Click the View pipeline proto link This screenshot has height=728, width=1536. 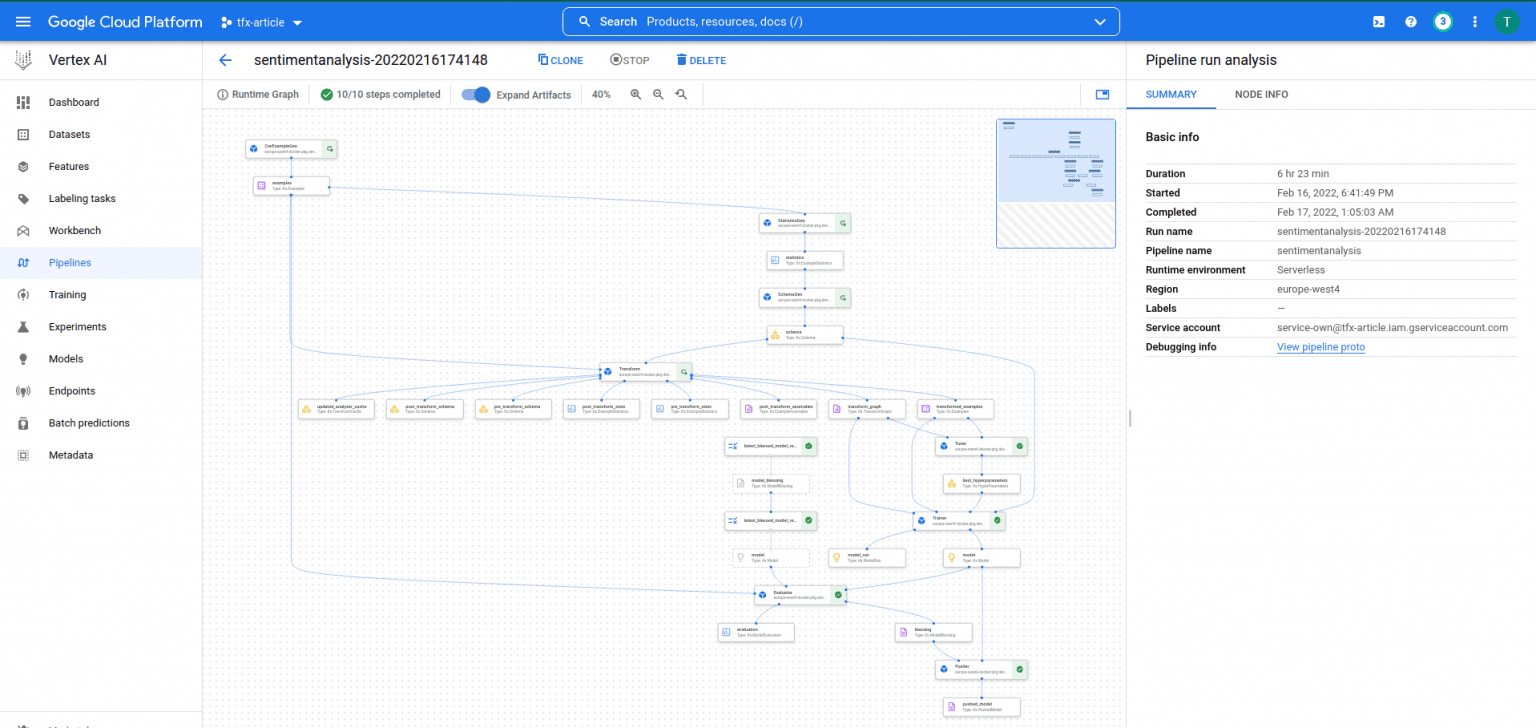[1321, 346]
